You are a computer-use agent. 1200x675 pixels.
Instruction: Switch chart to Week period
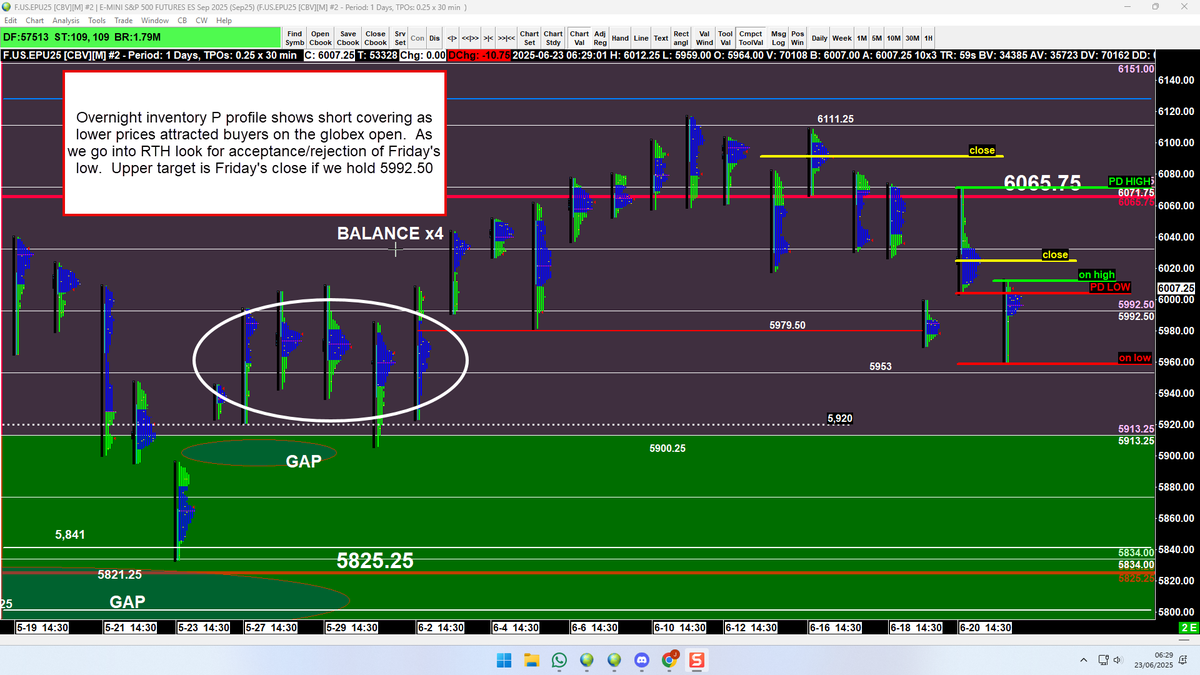pos(841,38)
